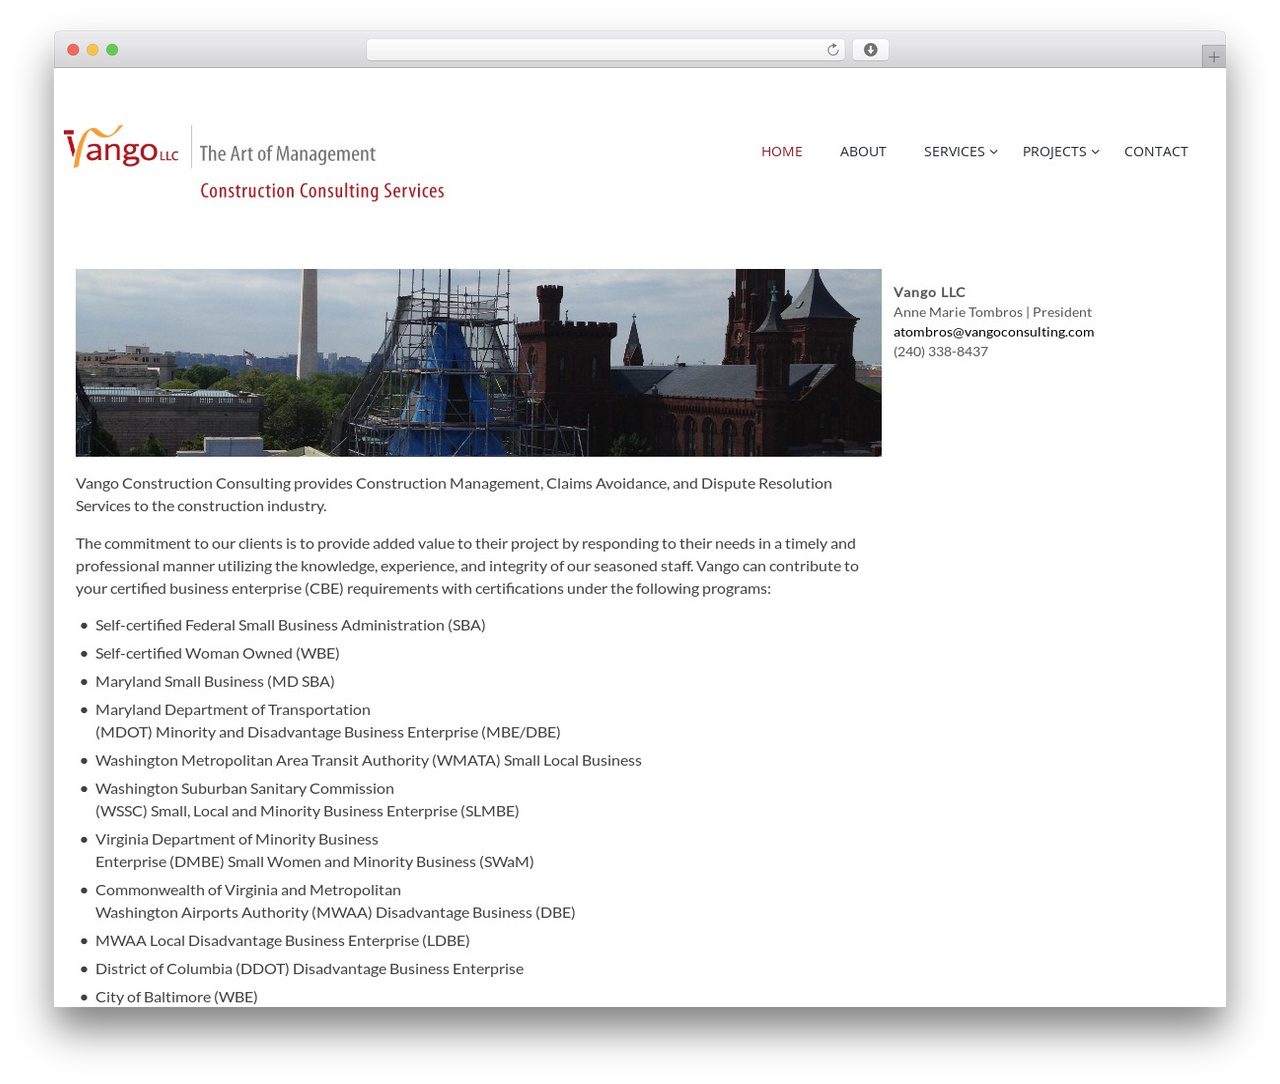Screen dimensions: 1280x1084
Task: Reload the page using the refresh icon
Action: 832,50
